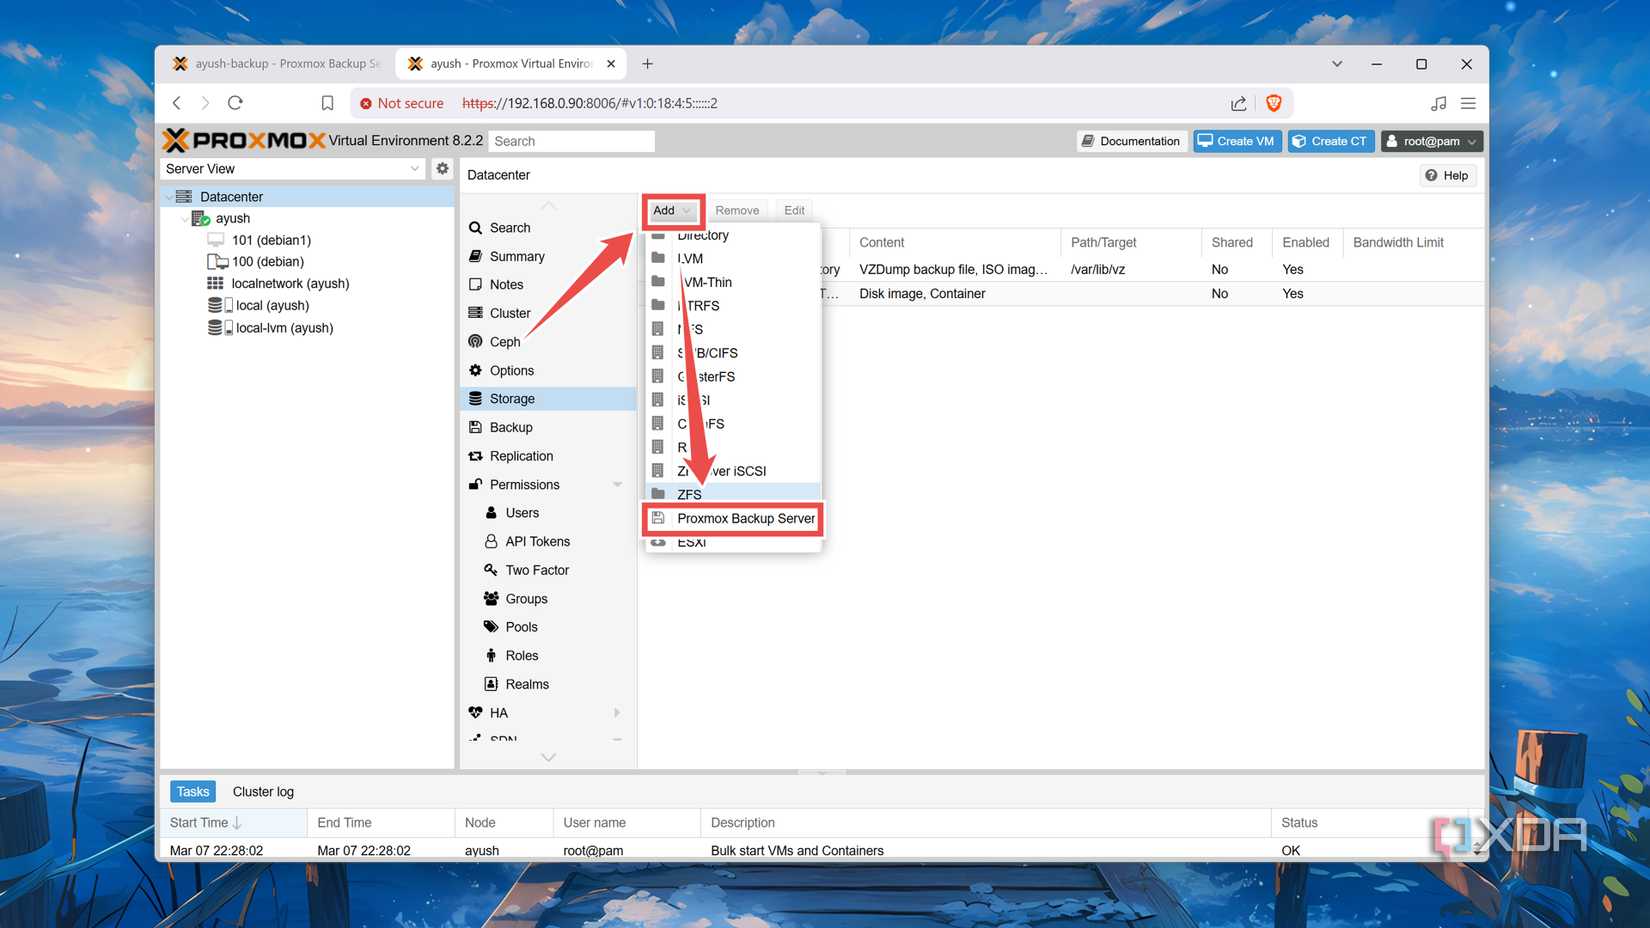Image resolution: width=1650 pixels, height=928 pixels.
Task: Open a new browser tab
Action: pyautogui.click(x=648, y=64)
